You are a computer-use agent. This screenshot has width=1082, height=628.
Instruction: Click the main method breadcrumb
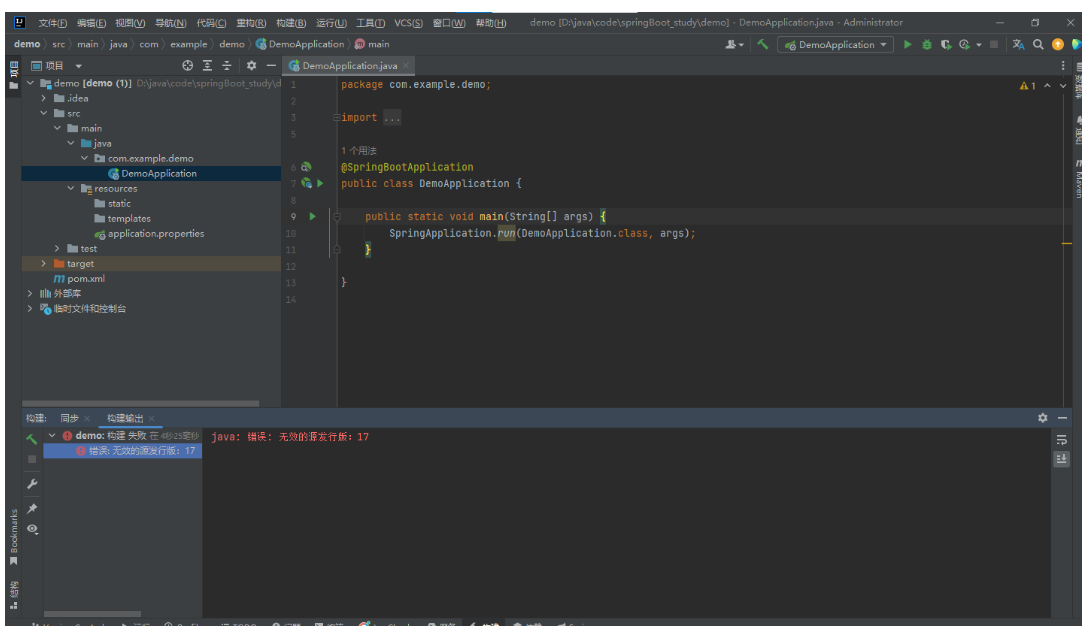click(x=372, y=44)
